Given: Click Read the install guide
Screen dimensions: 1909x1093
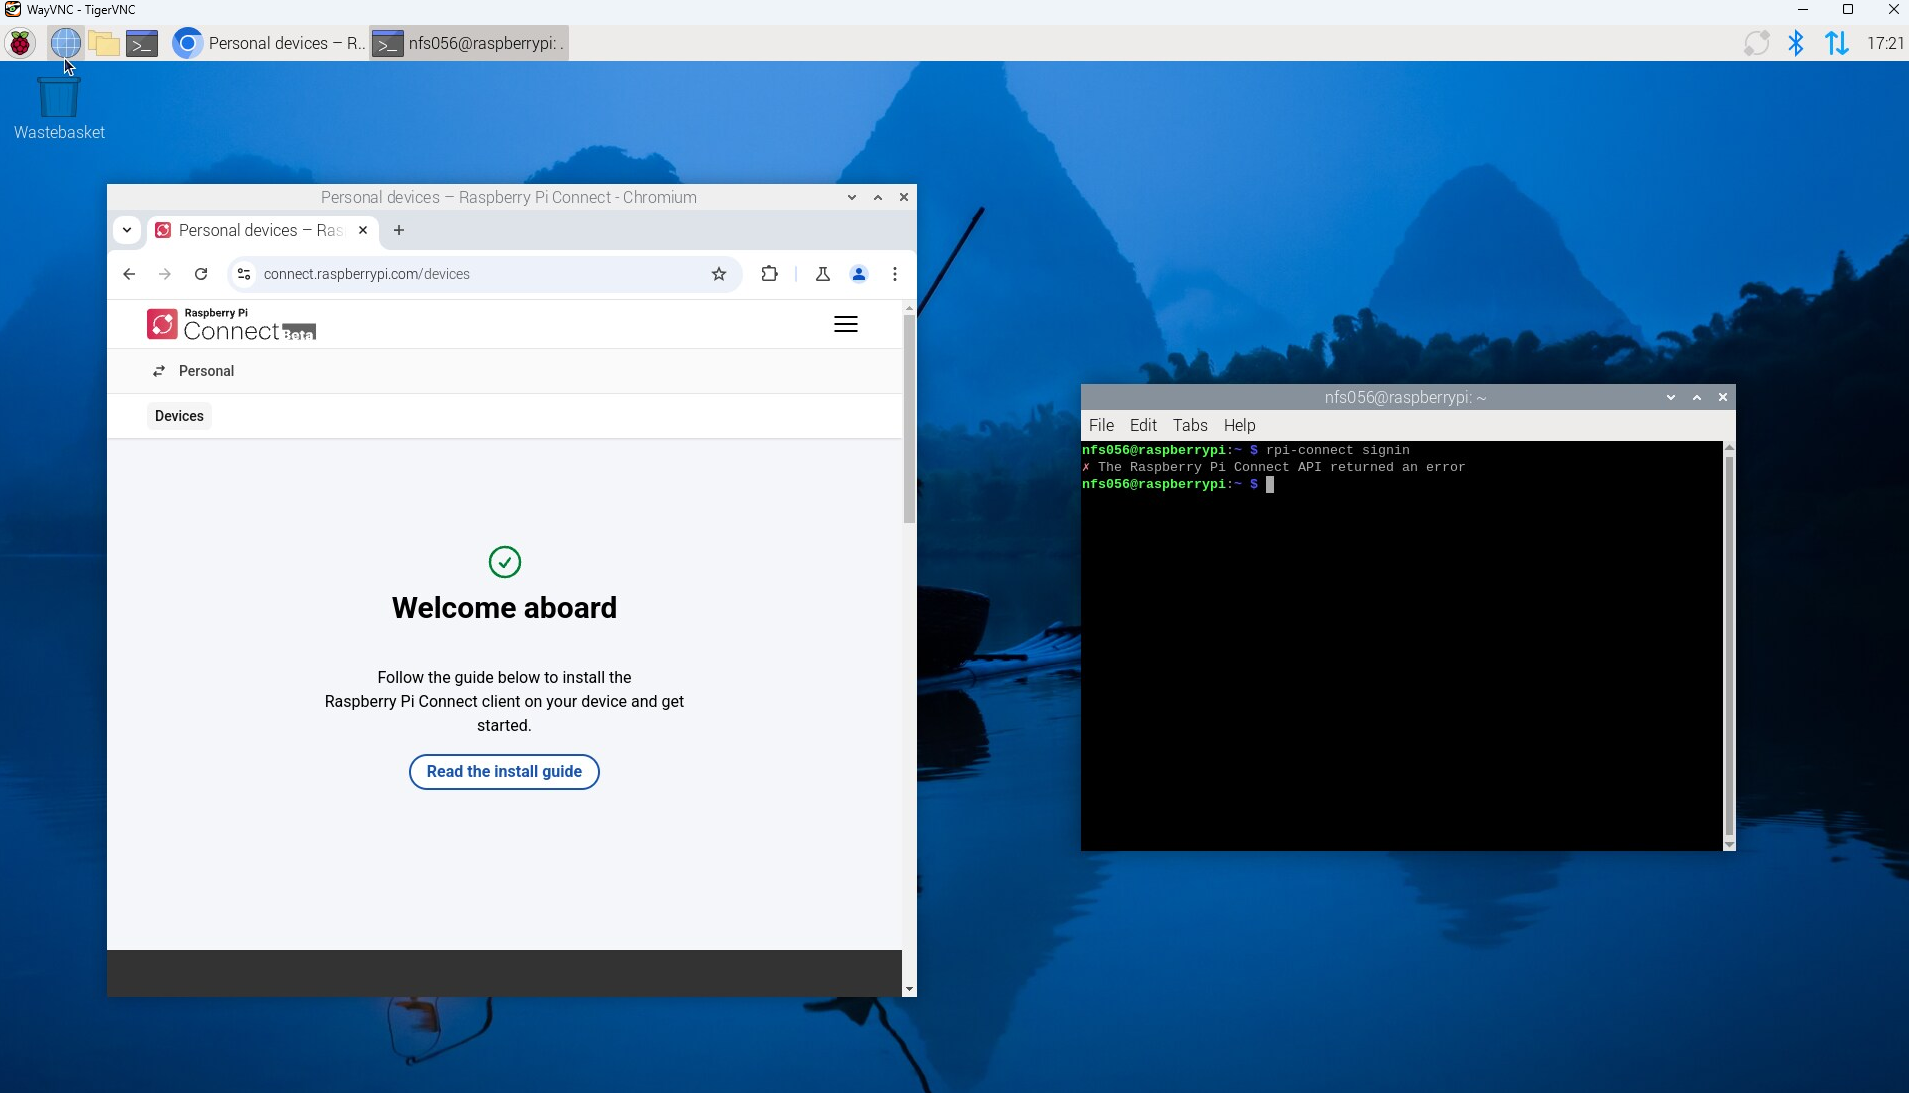Looking at the screenshot, I should [504, 772].
